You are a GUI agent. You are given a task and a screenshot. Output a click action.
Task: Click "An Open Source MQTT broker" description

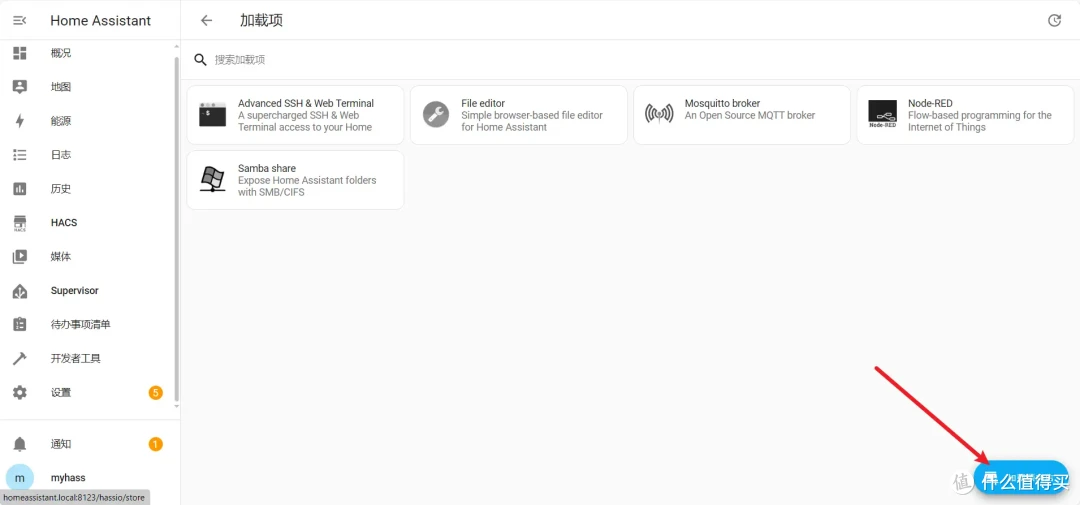point(749,115)
